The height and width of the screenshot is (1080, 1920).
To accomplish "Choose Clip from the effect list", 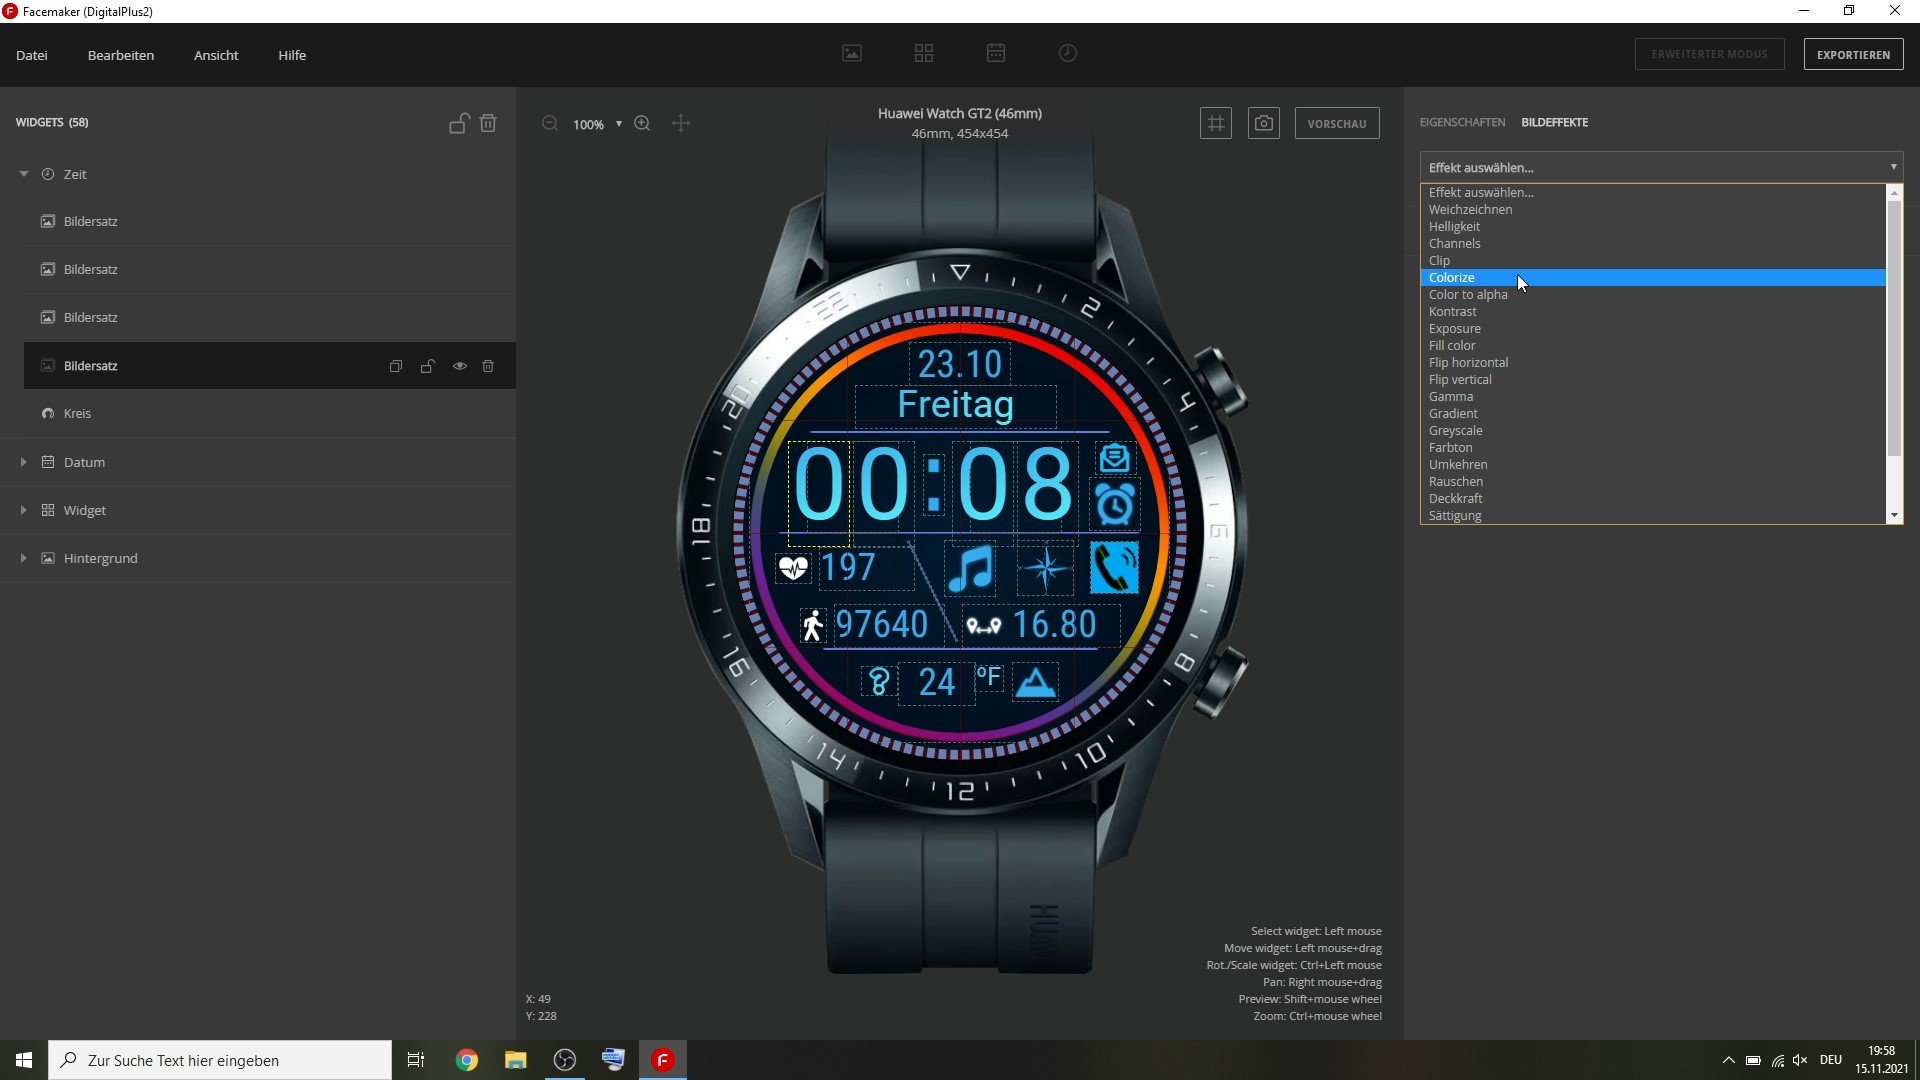I will pos(1653,260).
